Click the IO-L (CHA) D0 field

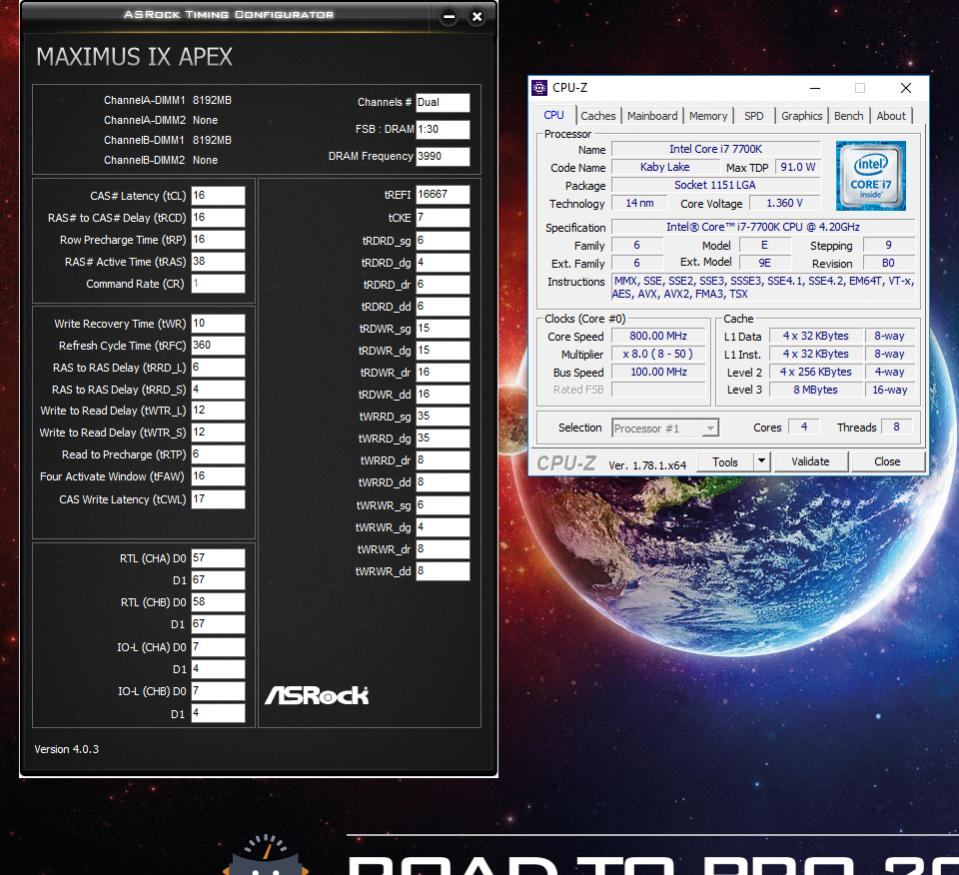tap(218, 647)
